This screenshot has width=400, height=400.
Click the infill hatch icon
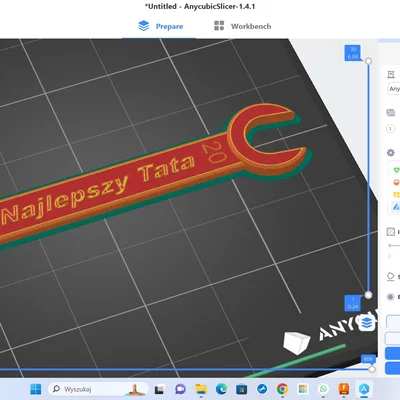(x=391, y=232)
